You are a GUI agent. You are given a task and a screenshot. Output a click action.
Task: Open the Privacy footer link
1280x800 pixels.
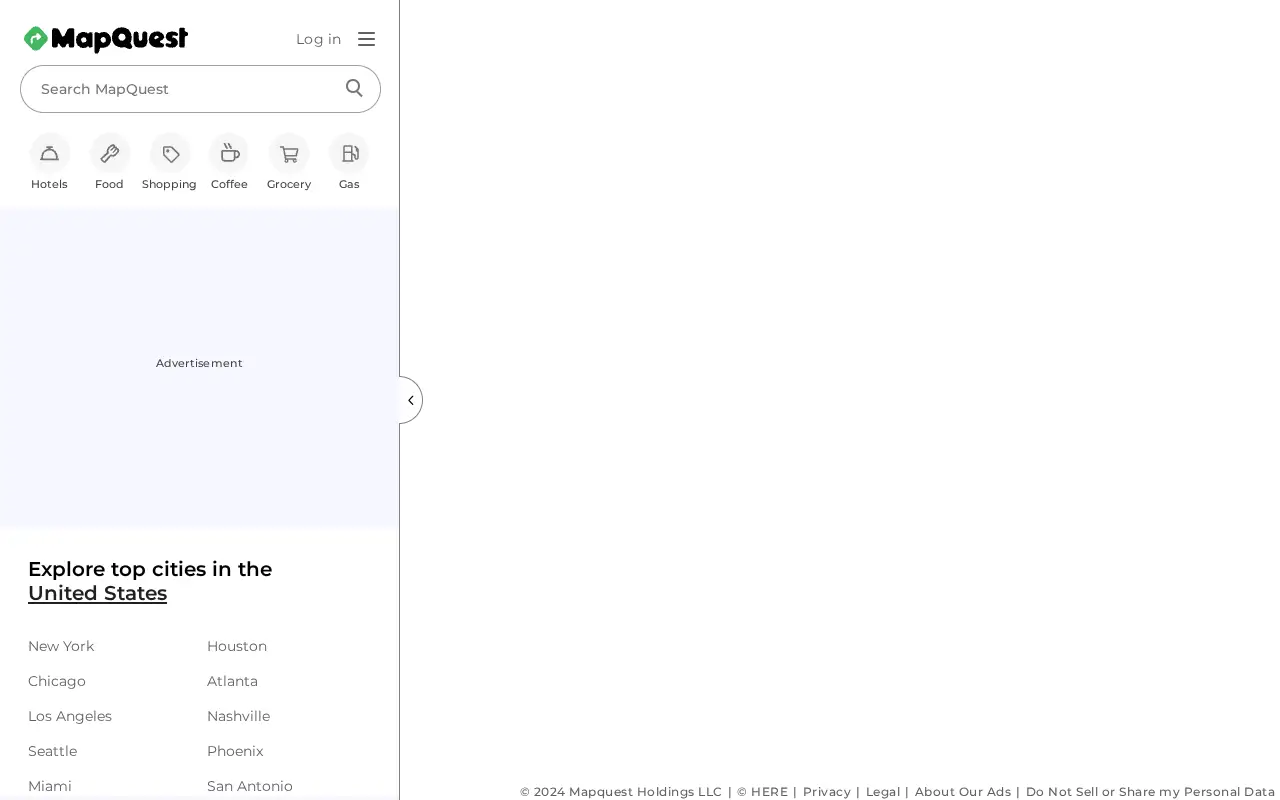click(827, 792)
